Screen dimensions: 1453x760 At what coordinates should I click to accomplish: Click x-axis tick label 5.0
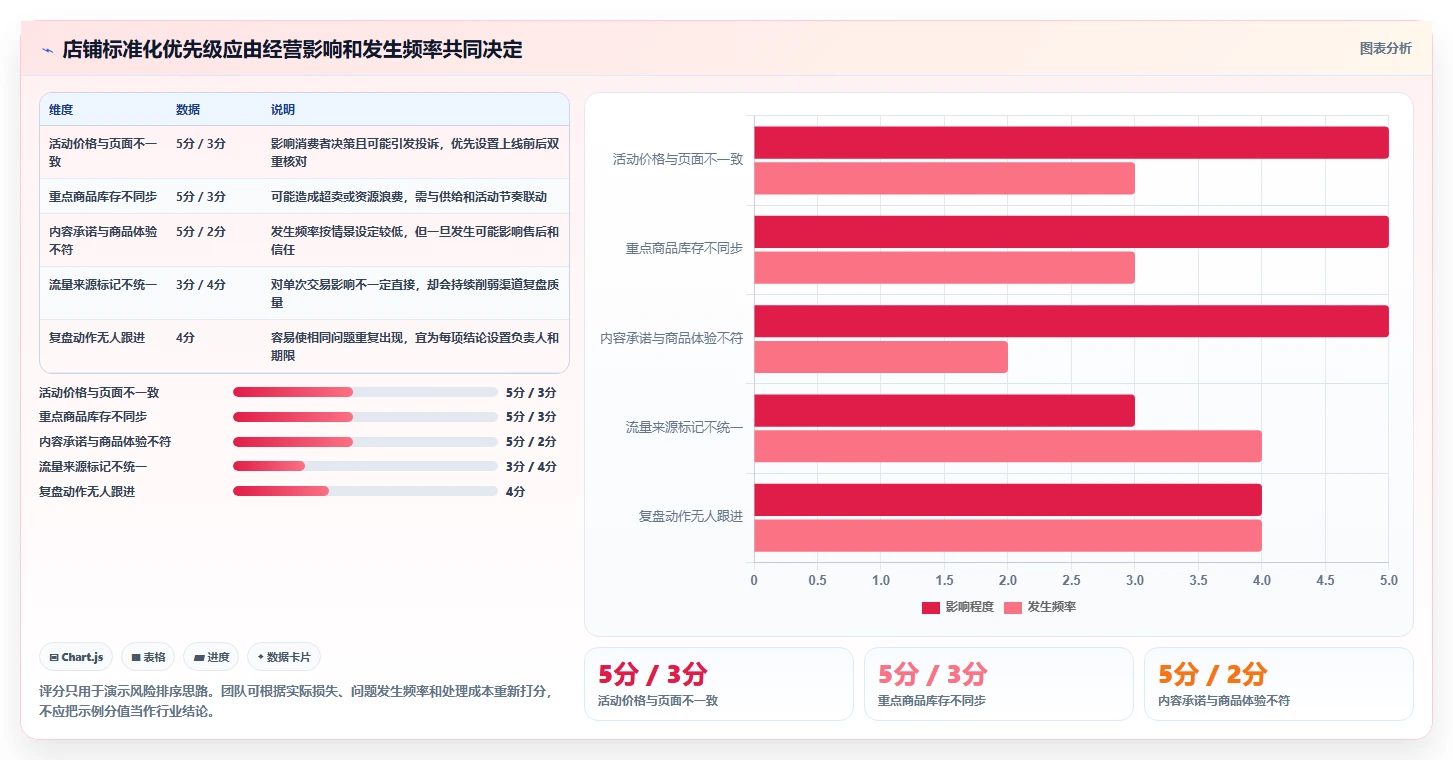coord(1388,580)
